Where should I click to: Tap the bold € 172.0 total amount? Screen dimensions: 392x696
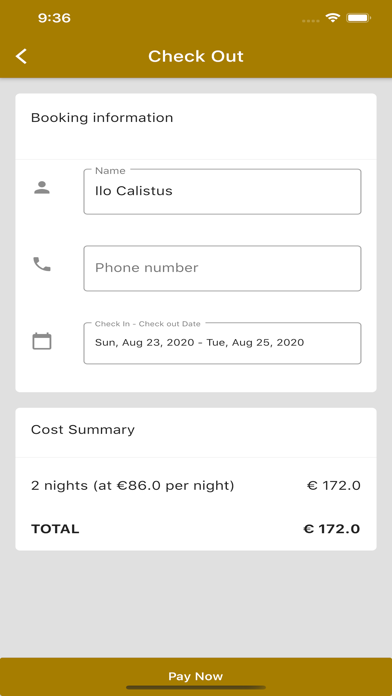tap(332, 529)
